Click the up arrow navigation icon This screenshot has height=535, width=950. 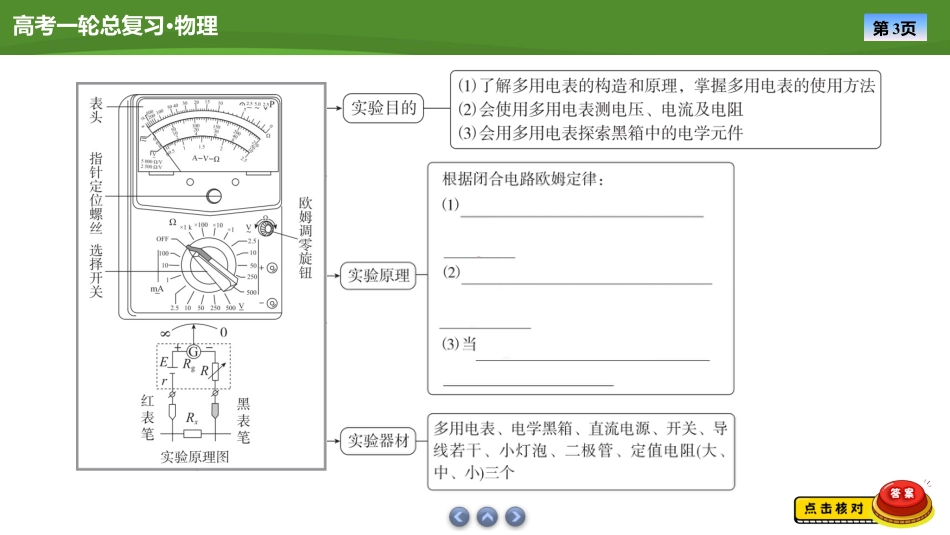[487, 517]
